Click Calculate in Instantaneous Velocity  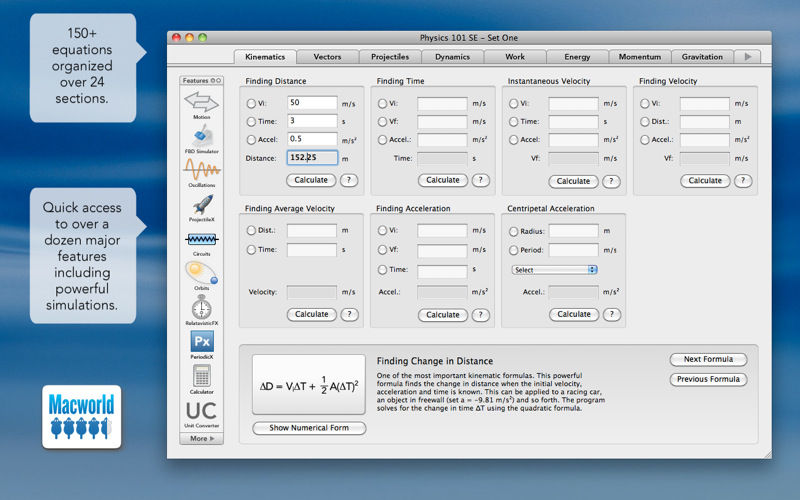tap(573, 181)
